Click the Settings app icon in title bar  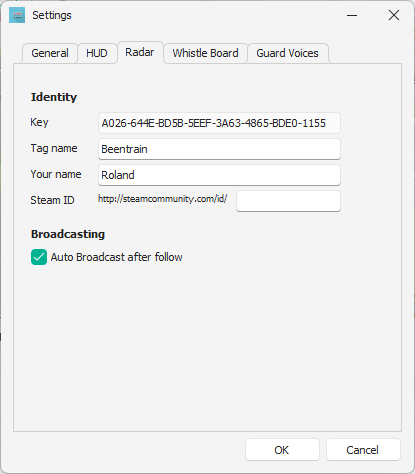(17, 15)
